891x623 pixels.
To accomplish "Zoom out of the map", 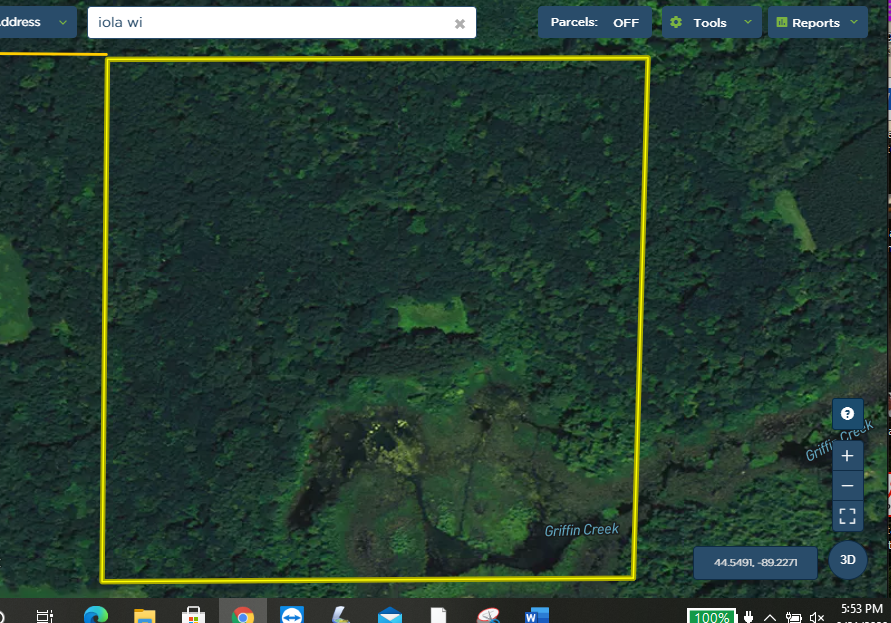I will pyautogui.click(x=847, y=486).
